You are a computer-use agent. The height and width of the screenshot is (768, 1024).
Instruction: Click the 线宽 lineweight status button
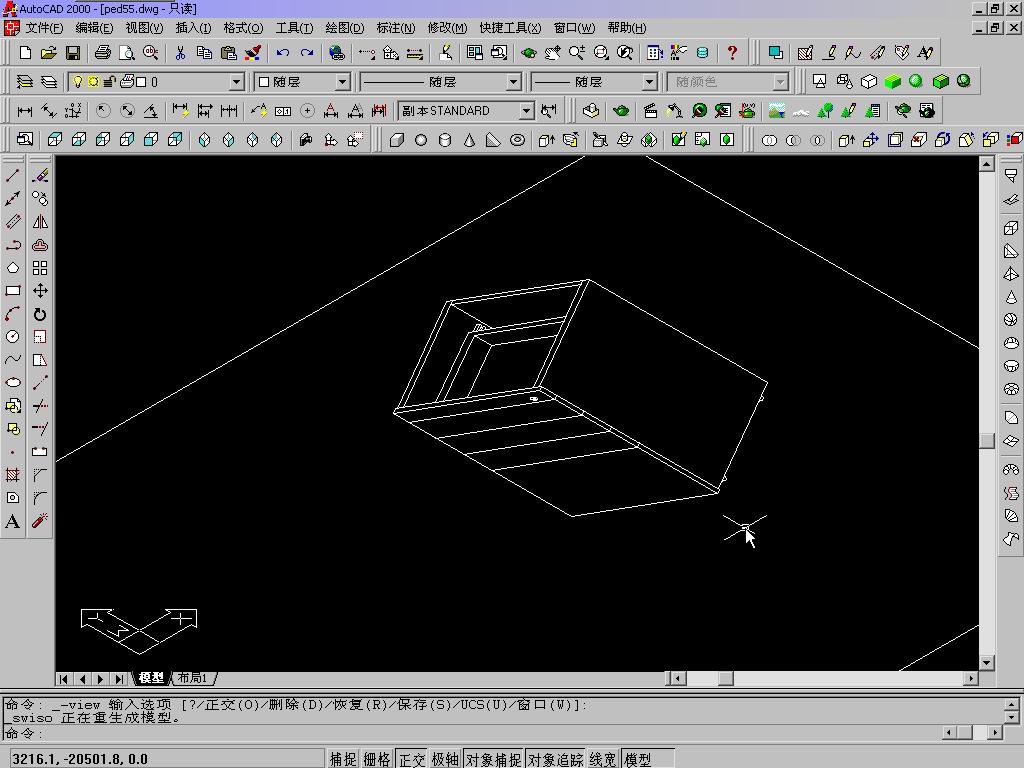pos(603,760)
